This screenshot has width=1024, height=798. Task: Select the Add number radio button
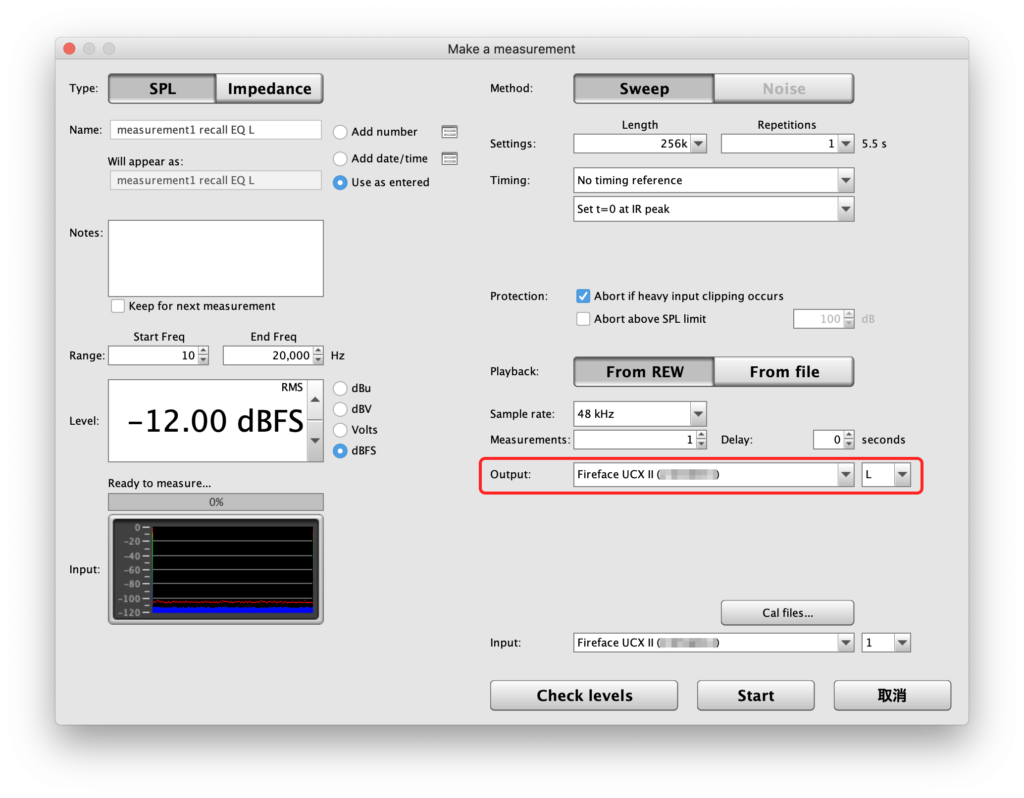[x=340, y=132]
